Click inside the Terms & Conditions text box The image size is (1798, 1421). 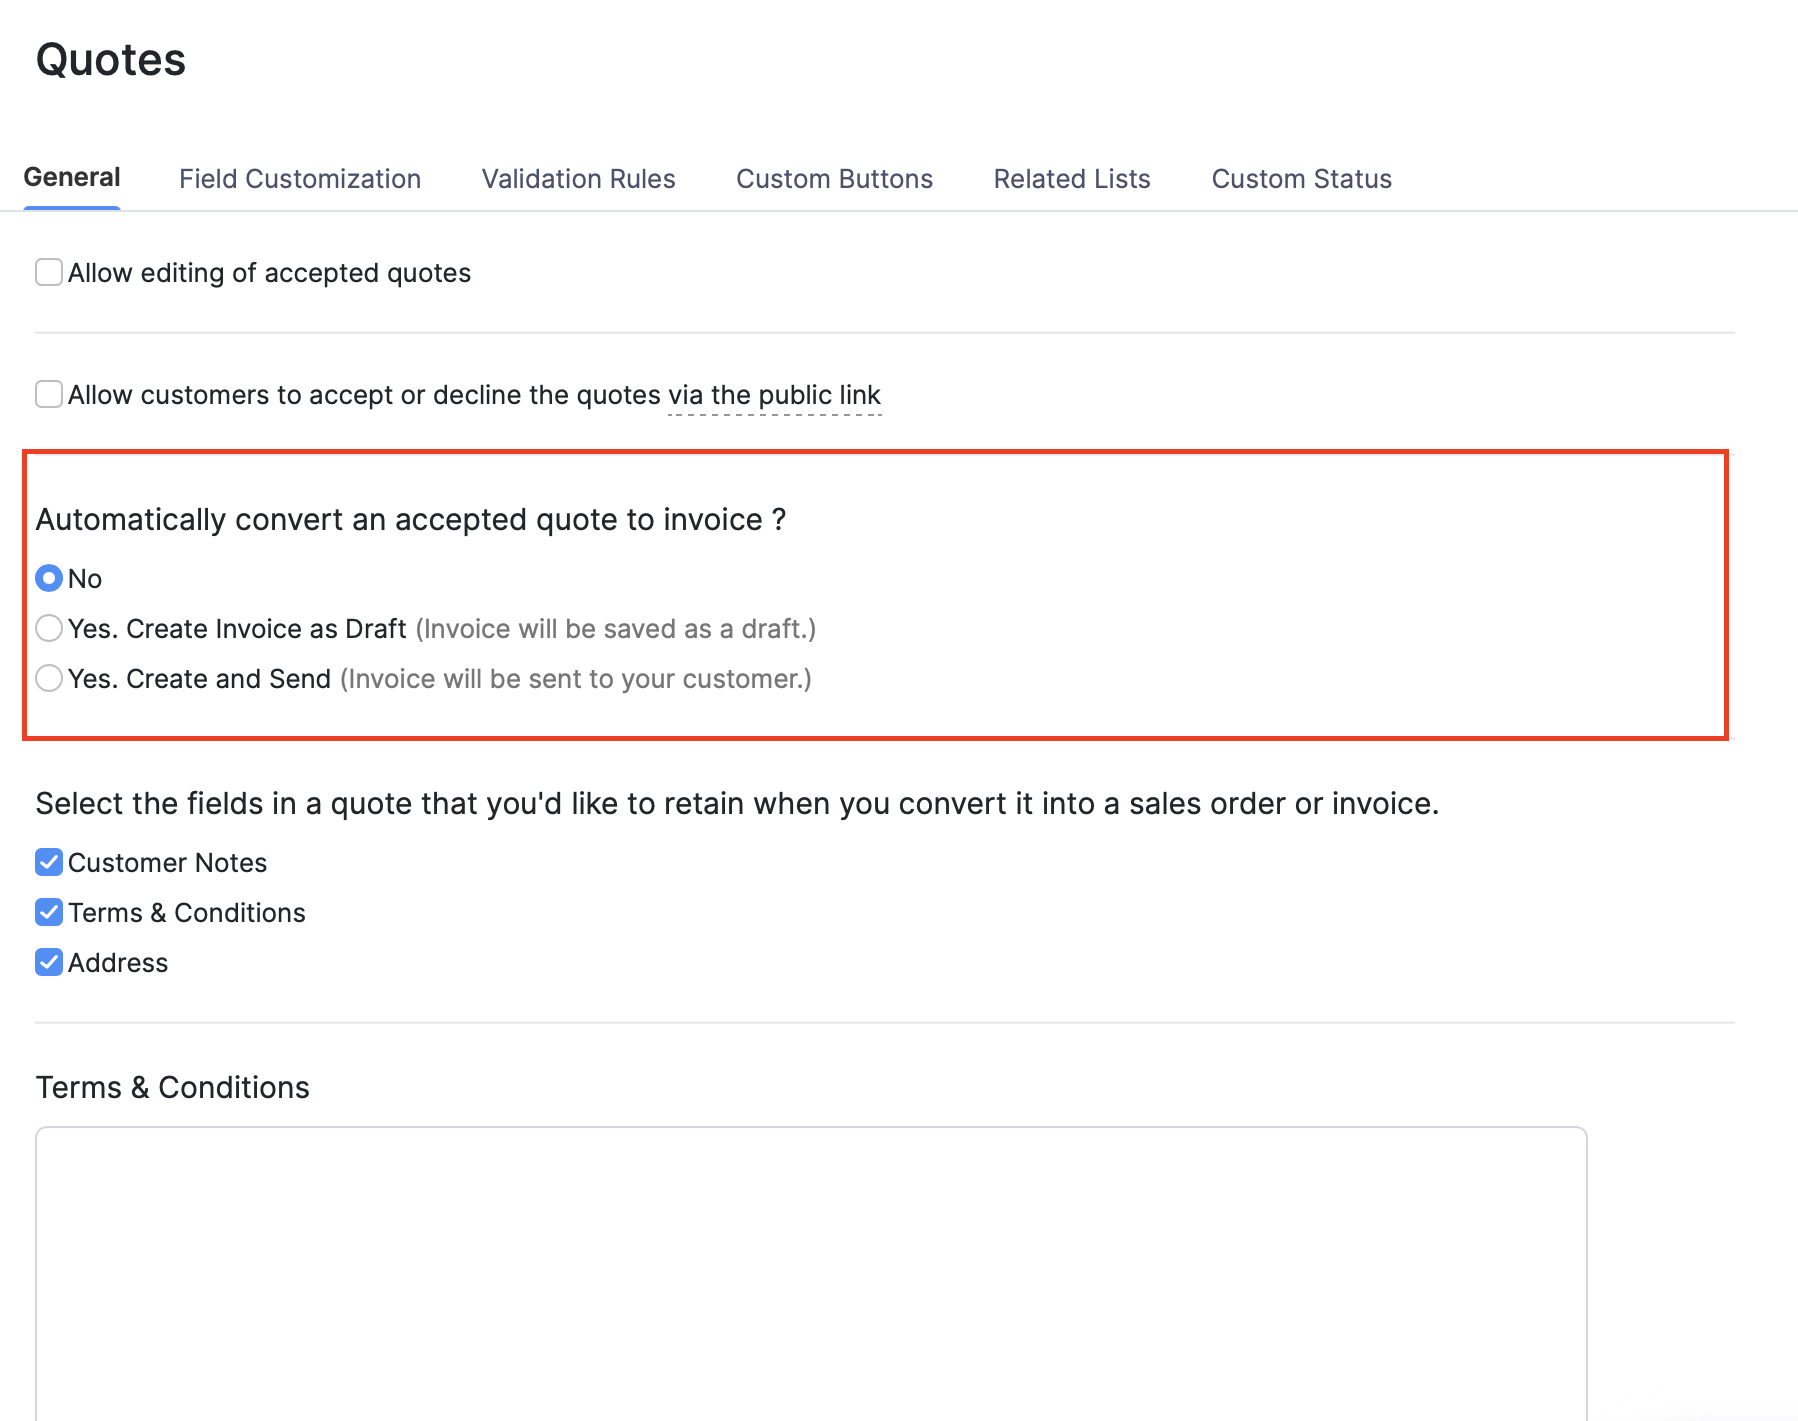[x=800, y=1270]
